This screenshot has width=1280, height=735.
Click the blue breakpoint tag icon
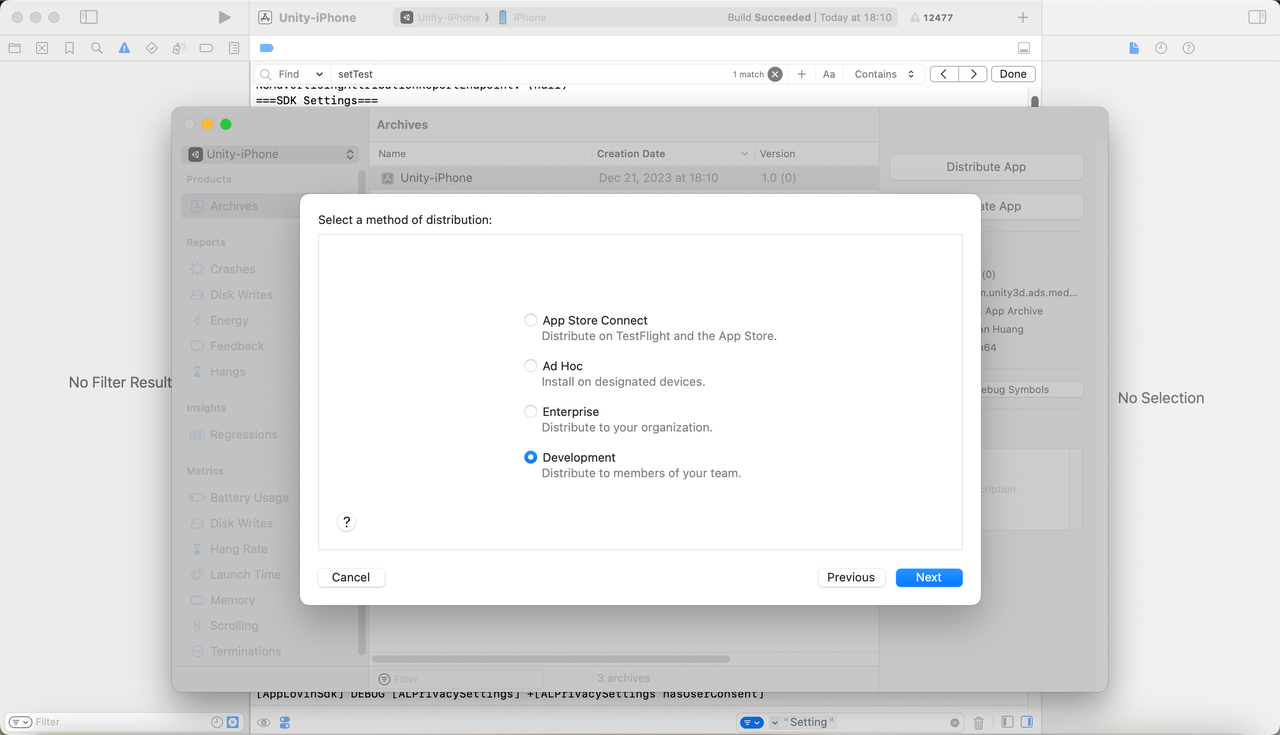[266, 48]
